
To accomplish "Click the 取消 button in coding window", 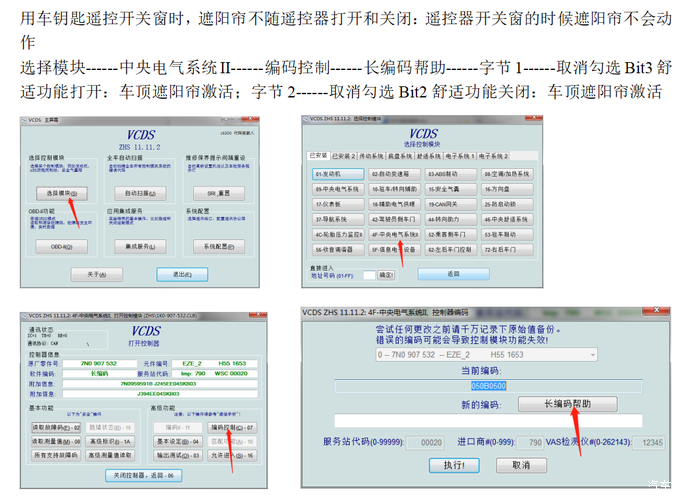I will click(x=521, y=465).
